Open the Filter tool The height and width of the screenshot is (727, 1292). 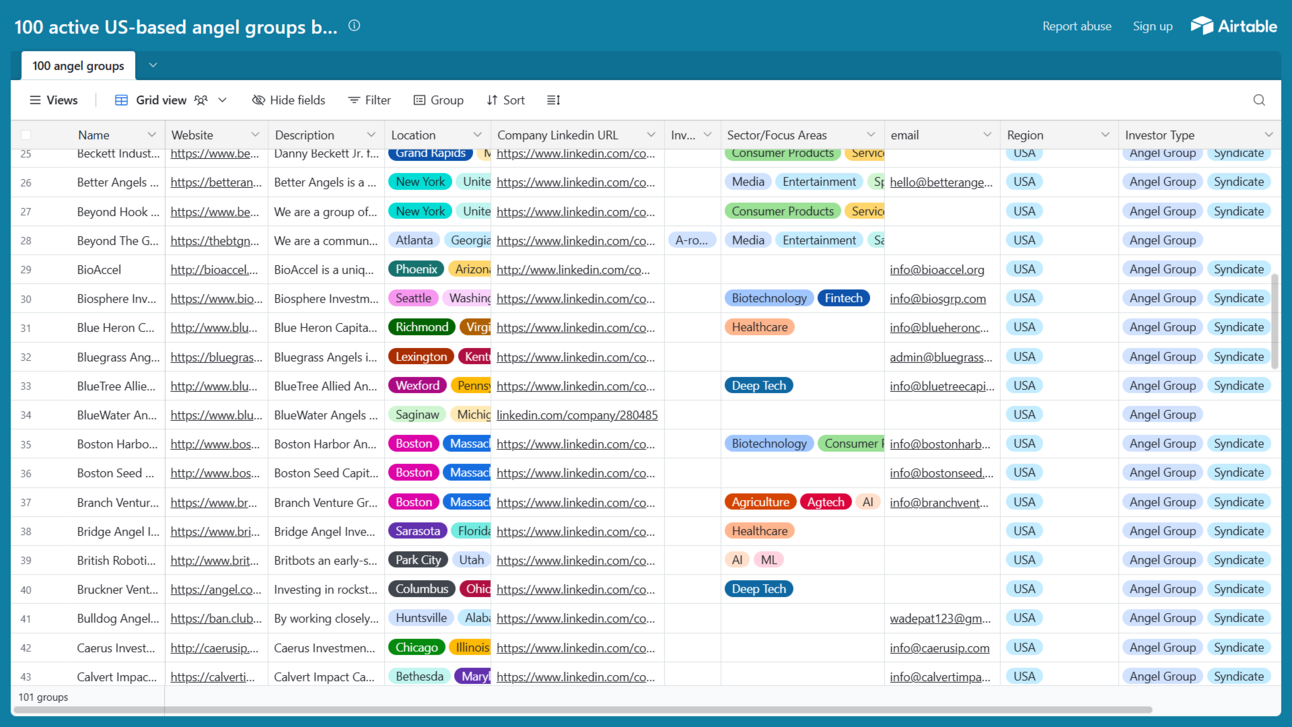click(x=369, y=100)
